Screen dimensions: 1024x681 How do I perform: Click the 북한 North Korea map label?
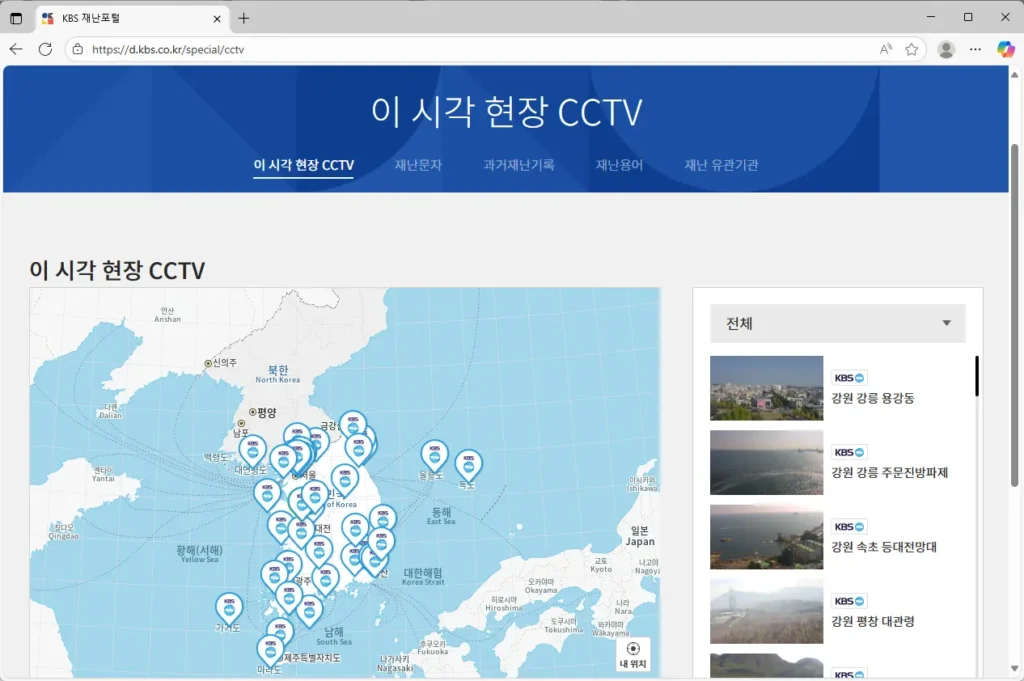pos(278,373)
